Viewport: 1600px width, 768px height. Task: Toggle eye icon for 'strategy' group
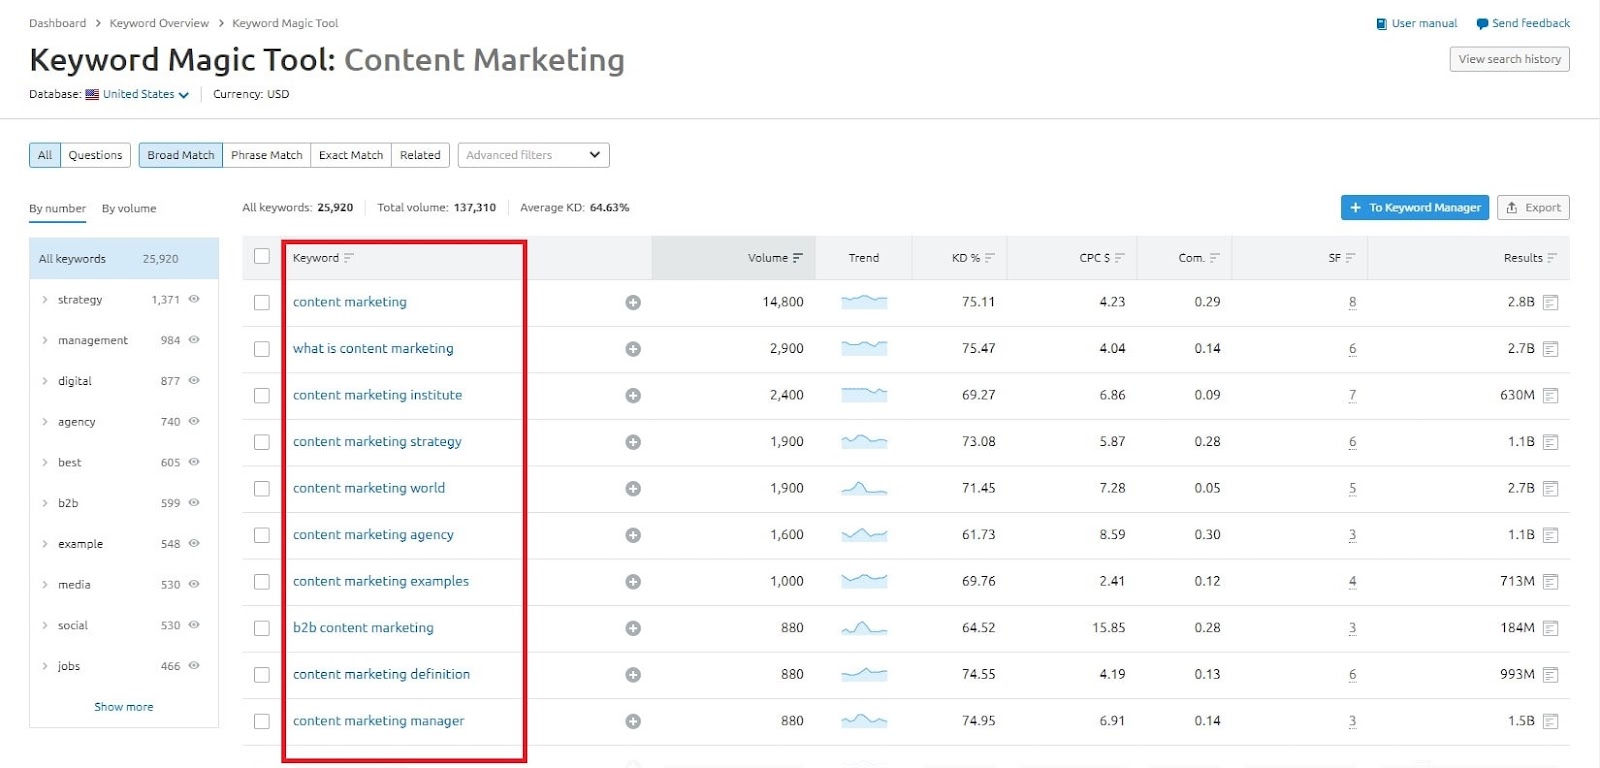click(x=194, y=299)
